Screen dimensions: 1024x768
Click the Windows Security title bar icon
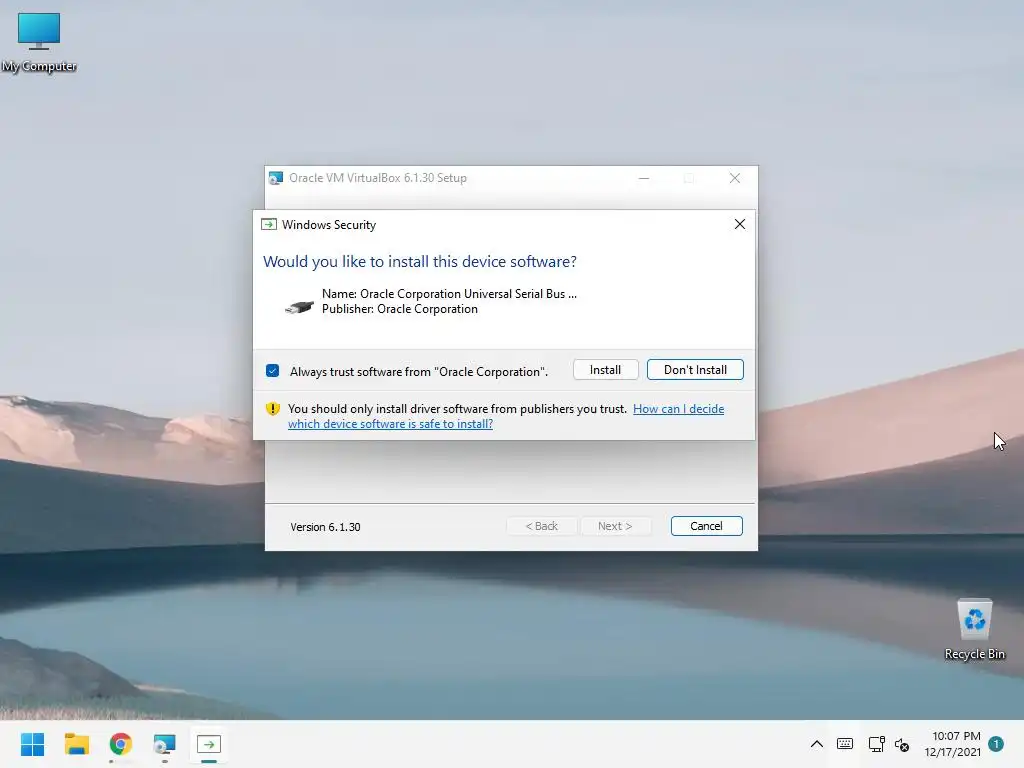(268, 224)
